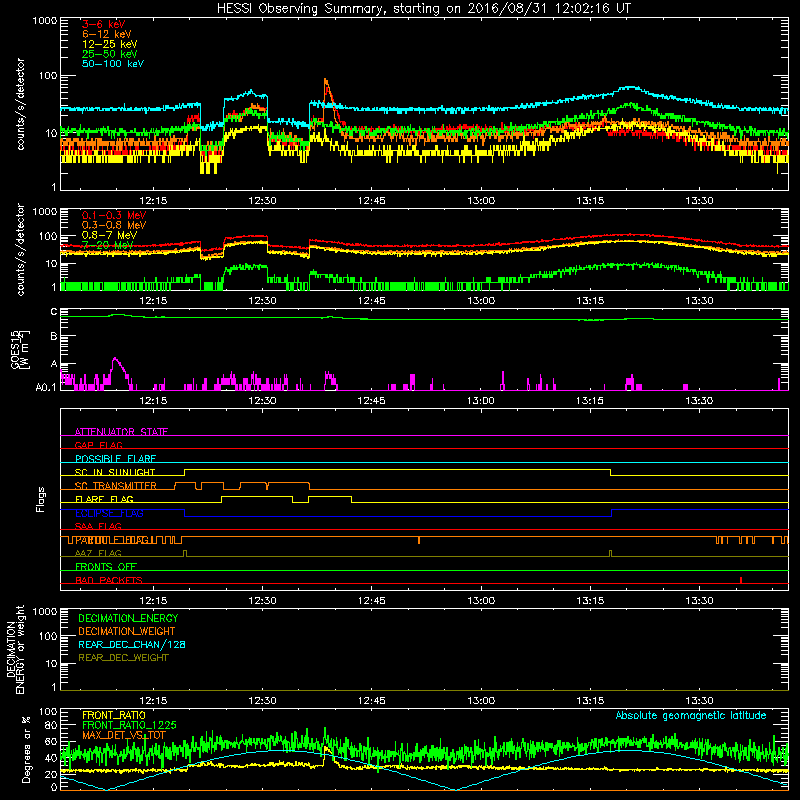Viewport: 800px width, 800px height.
Task: Click the DECIMATION_ENERGY legend label
Action: [128, 618]
